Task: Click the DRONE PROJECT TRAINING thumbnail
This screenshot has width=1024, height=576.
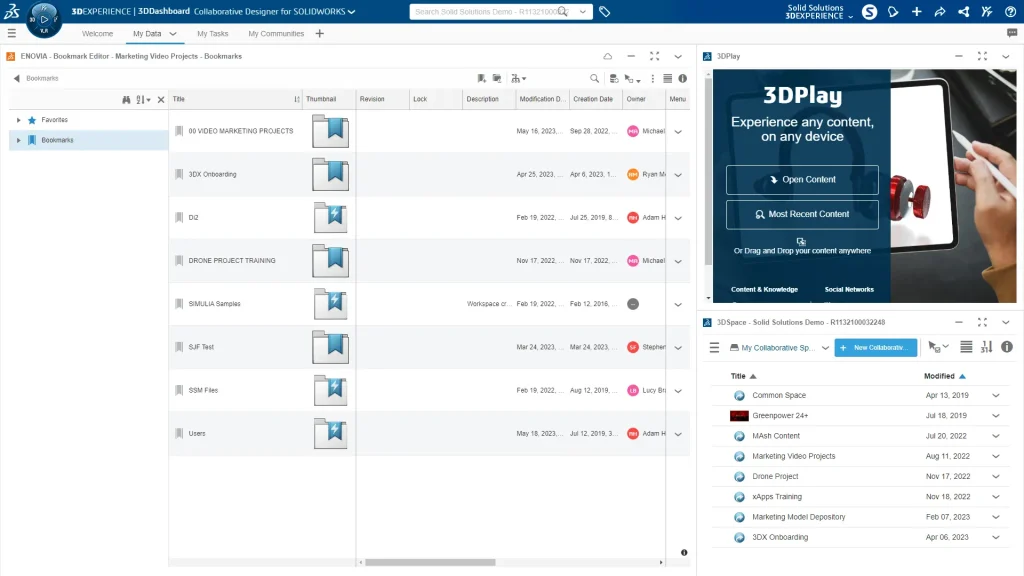Action: click(330, 261)
